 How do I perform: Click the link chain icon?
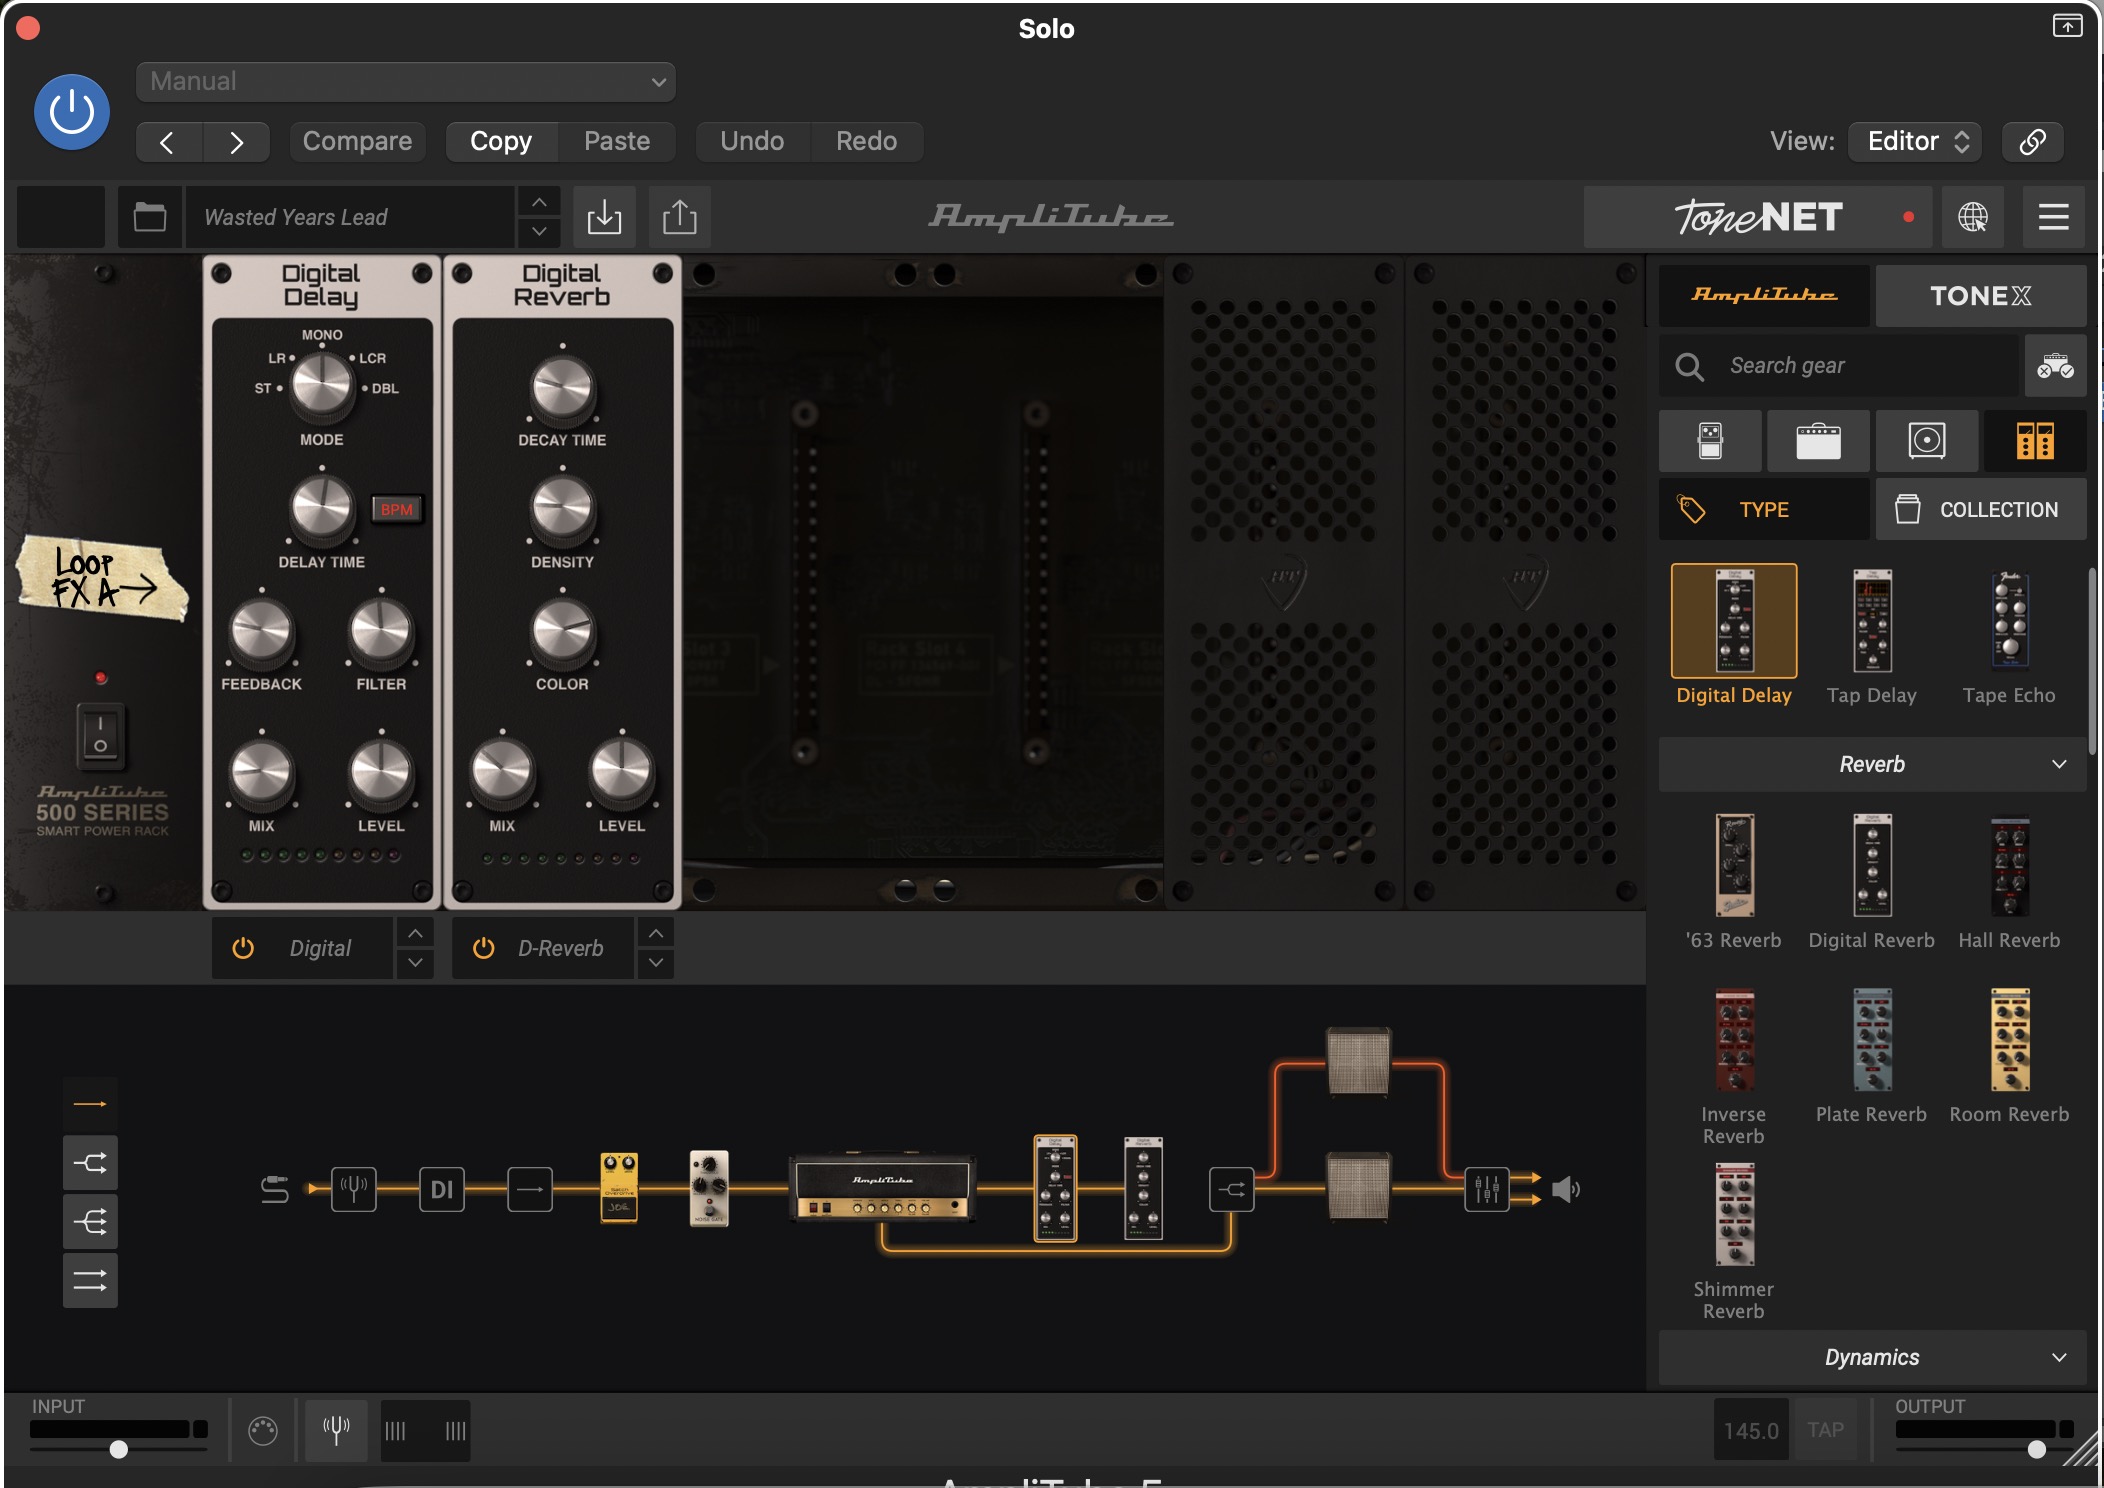coord(2032,141)
